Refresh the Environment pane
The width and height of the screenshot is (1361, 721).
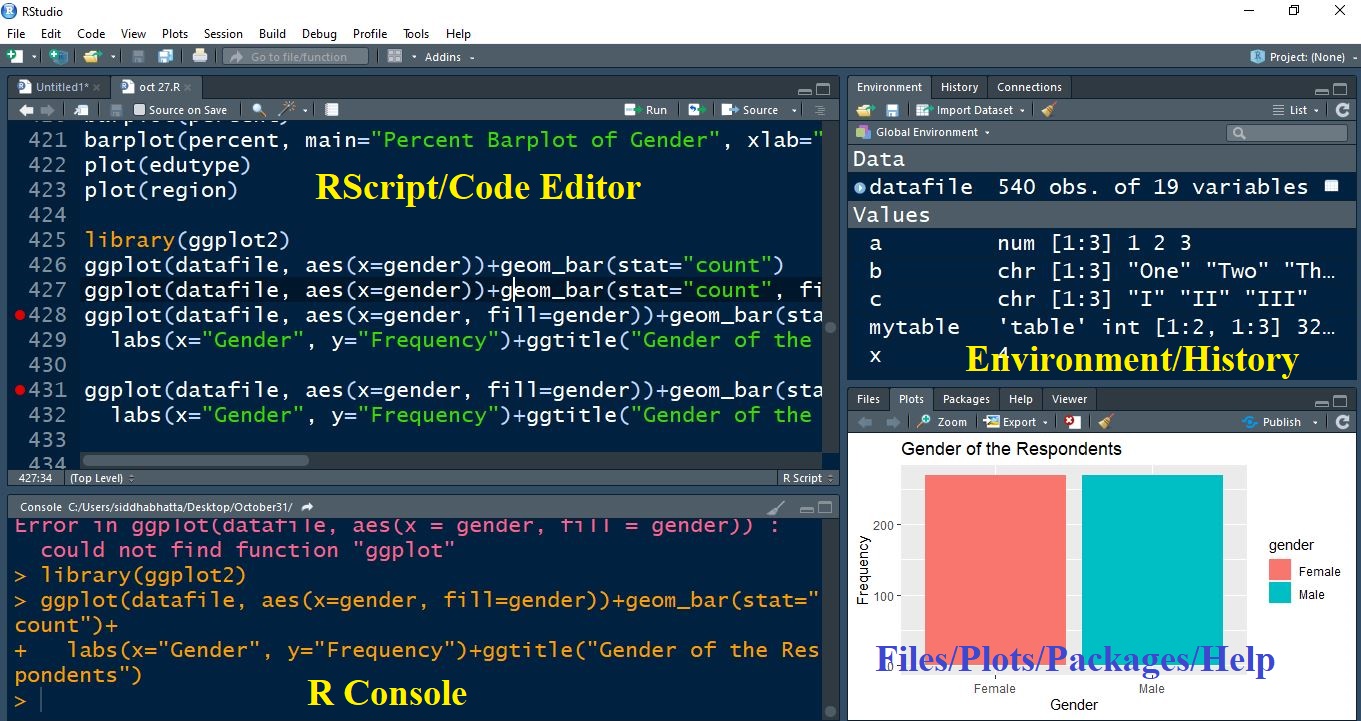[x=1342, y=110]
